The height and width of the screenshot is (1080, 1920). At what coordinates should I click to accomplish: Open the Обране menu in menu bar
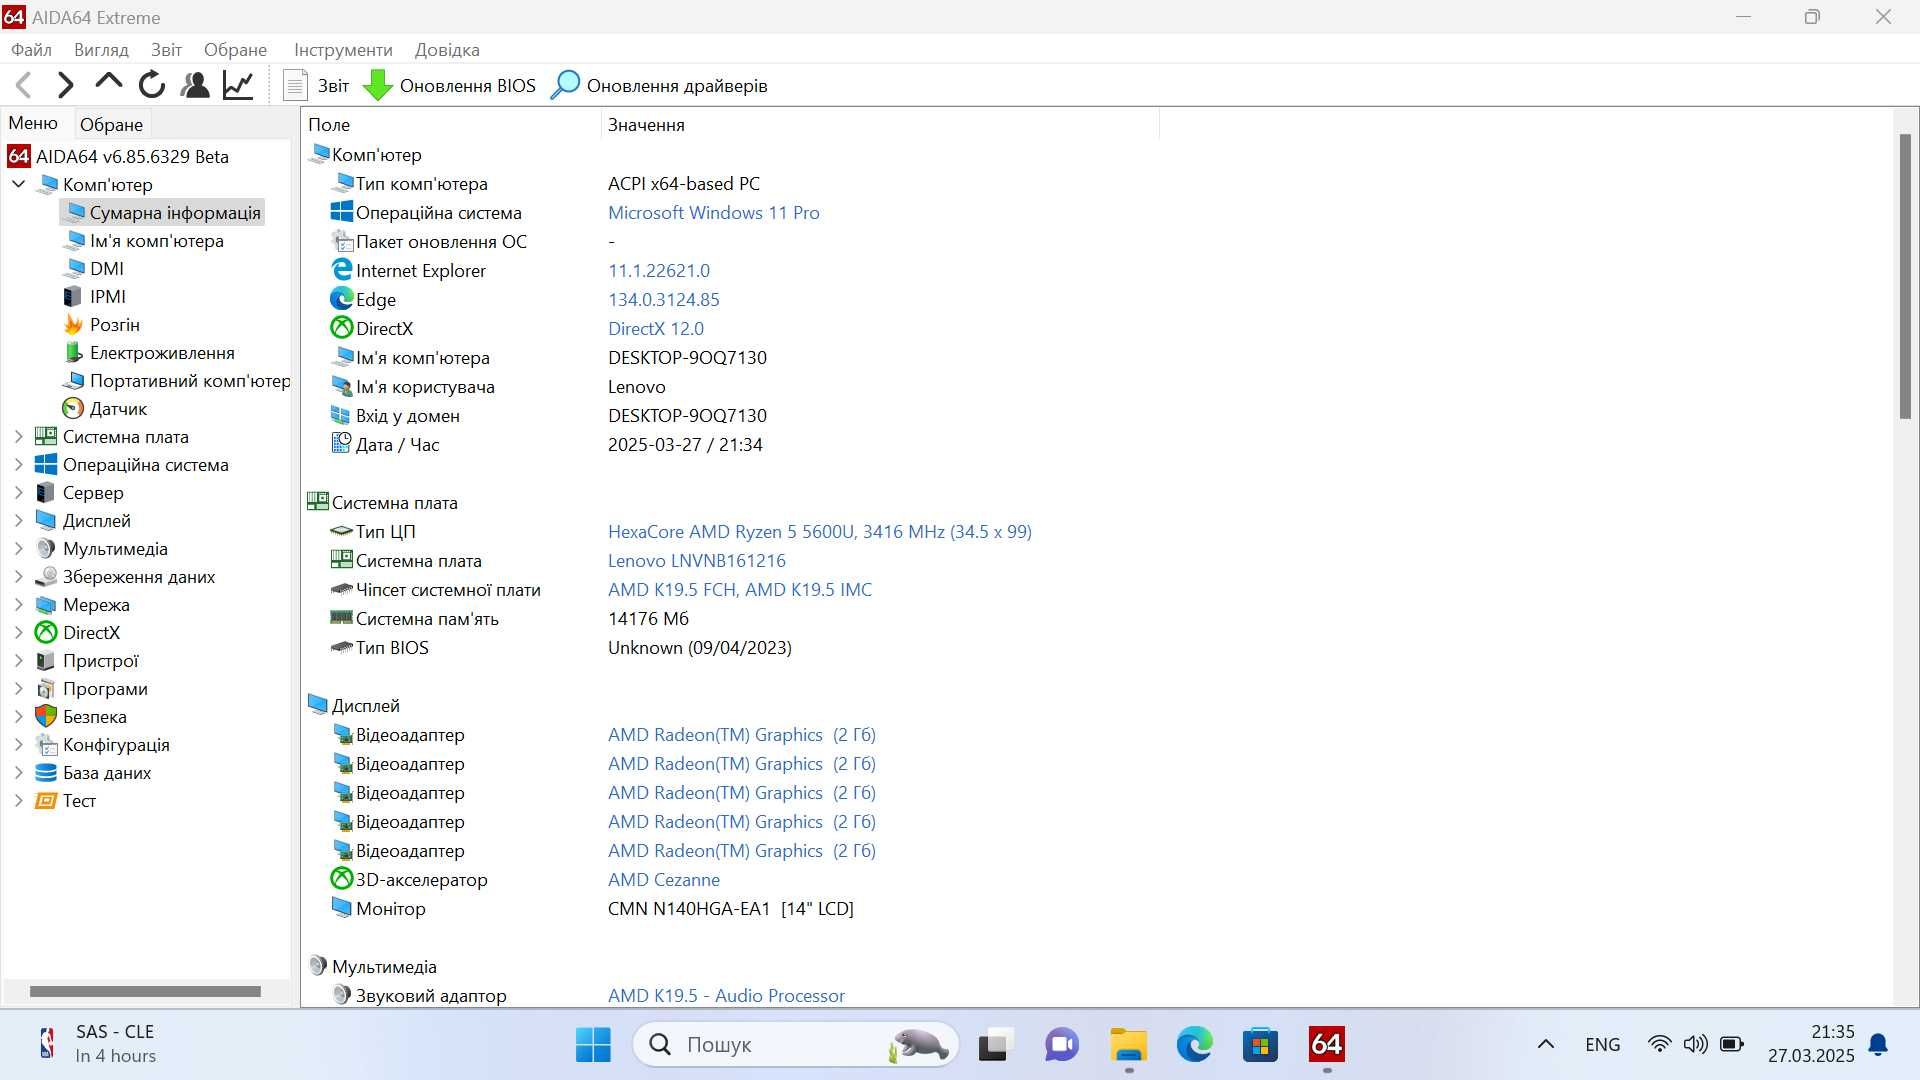[235, 50]
